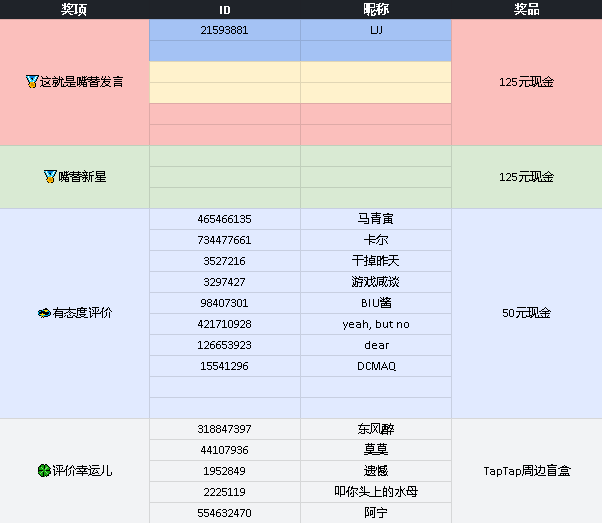Select ID cell 734477661
602x523 pixels.
click(225, 240)
